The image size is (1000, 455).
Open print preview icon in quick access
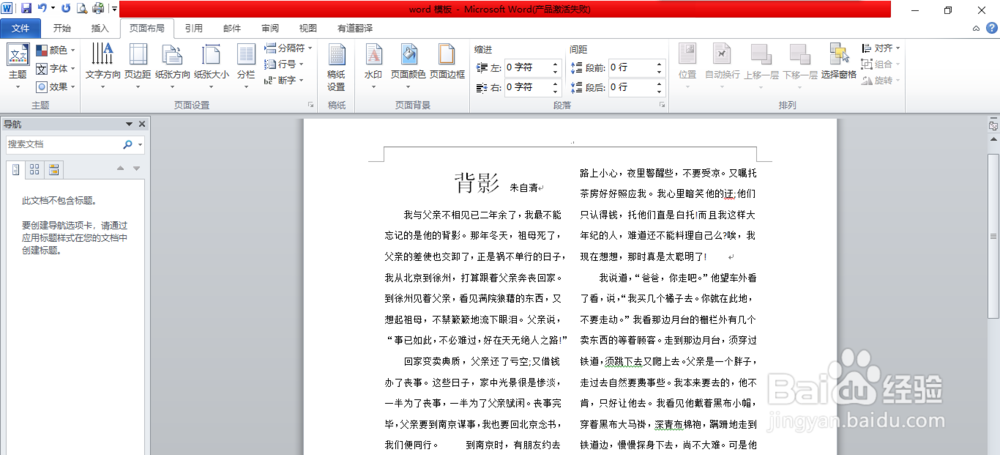click(x=82, y=8)
